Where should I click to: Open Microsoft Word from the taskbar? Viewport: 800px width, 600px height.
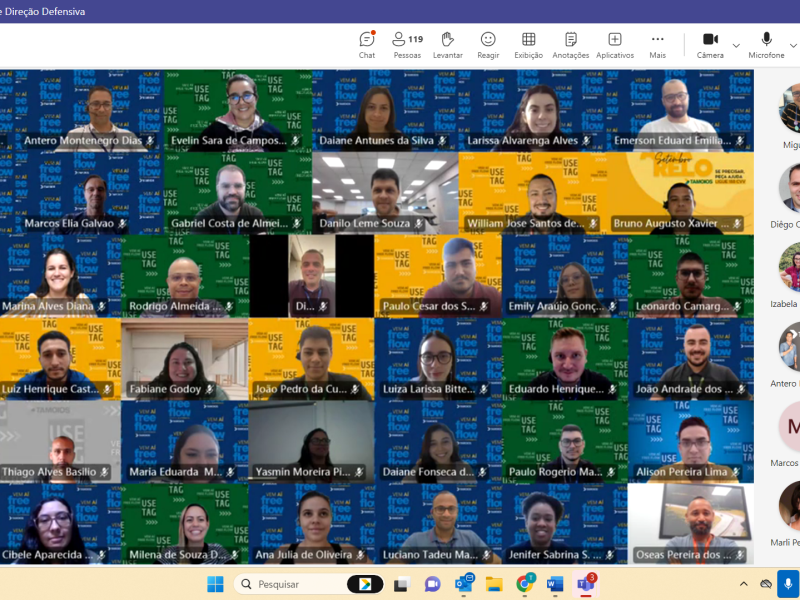pyautogui.click(x=555, y=584)
